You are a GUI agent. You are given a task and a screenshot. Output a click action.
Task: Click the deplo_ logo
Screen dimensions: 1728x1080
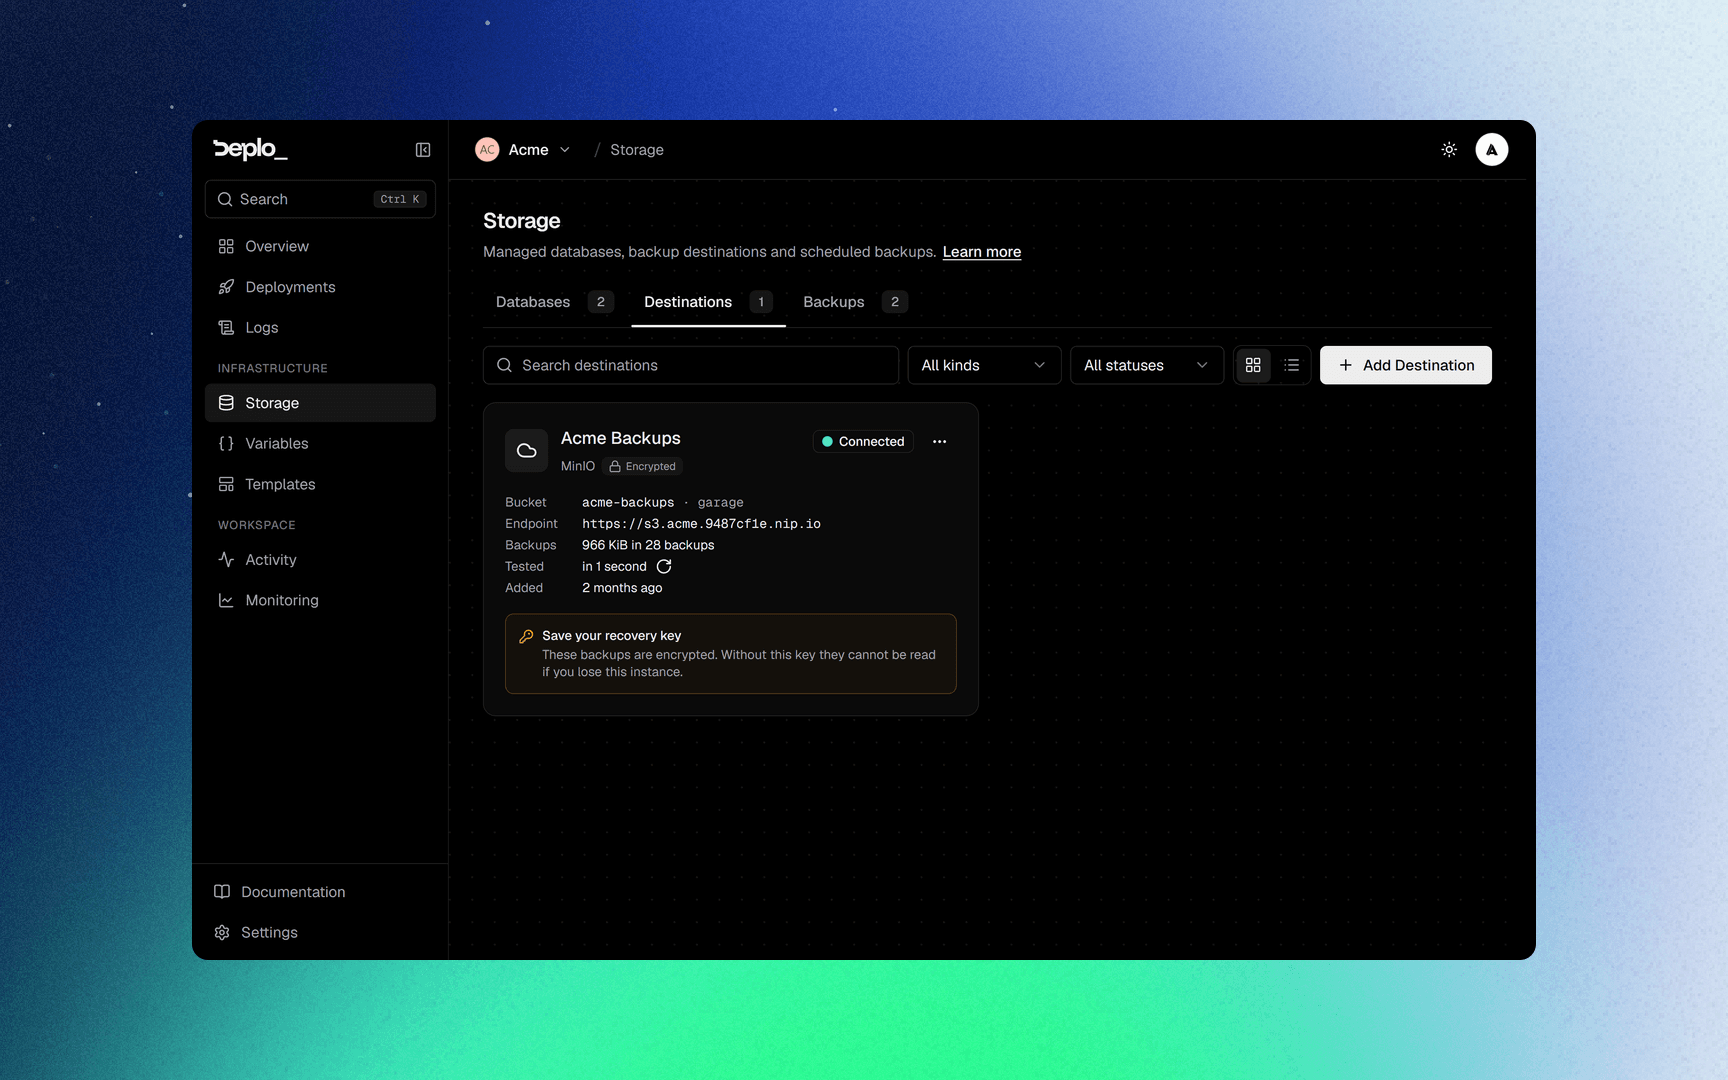(x=250, y=149)
